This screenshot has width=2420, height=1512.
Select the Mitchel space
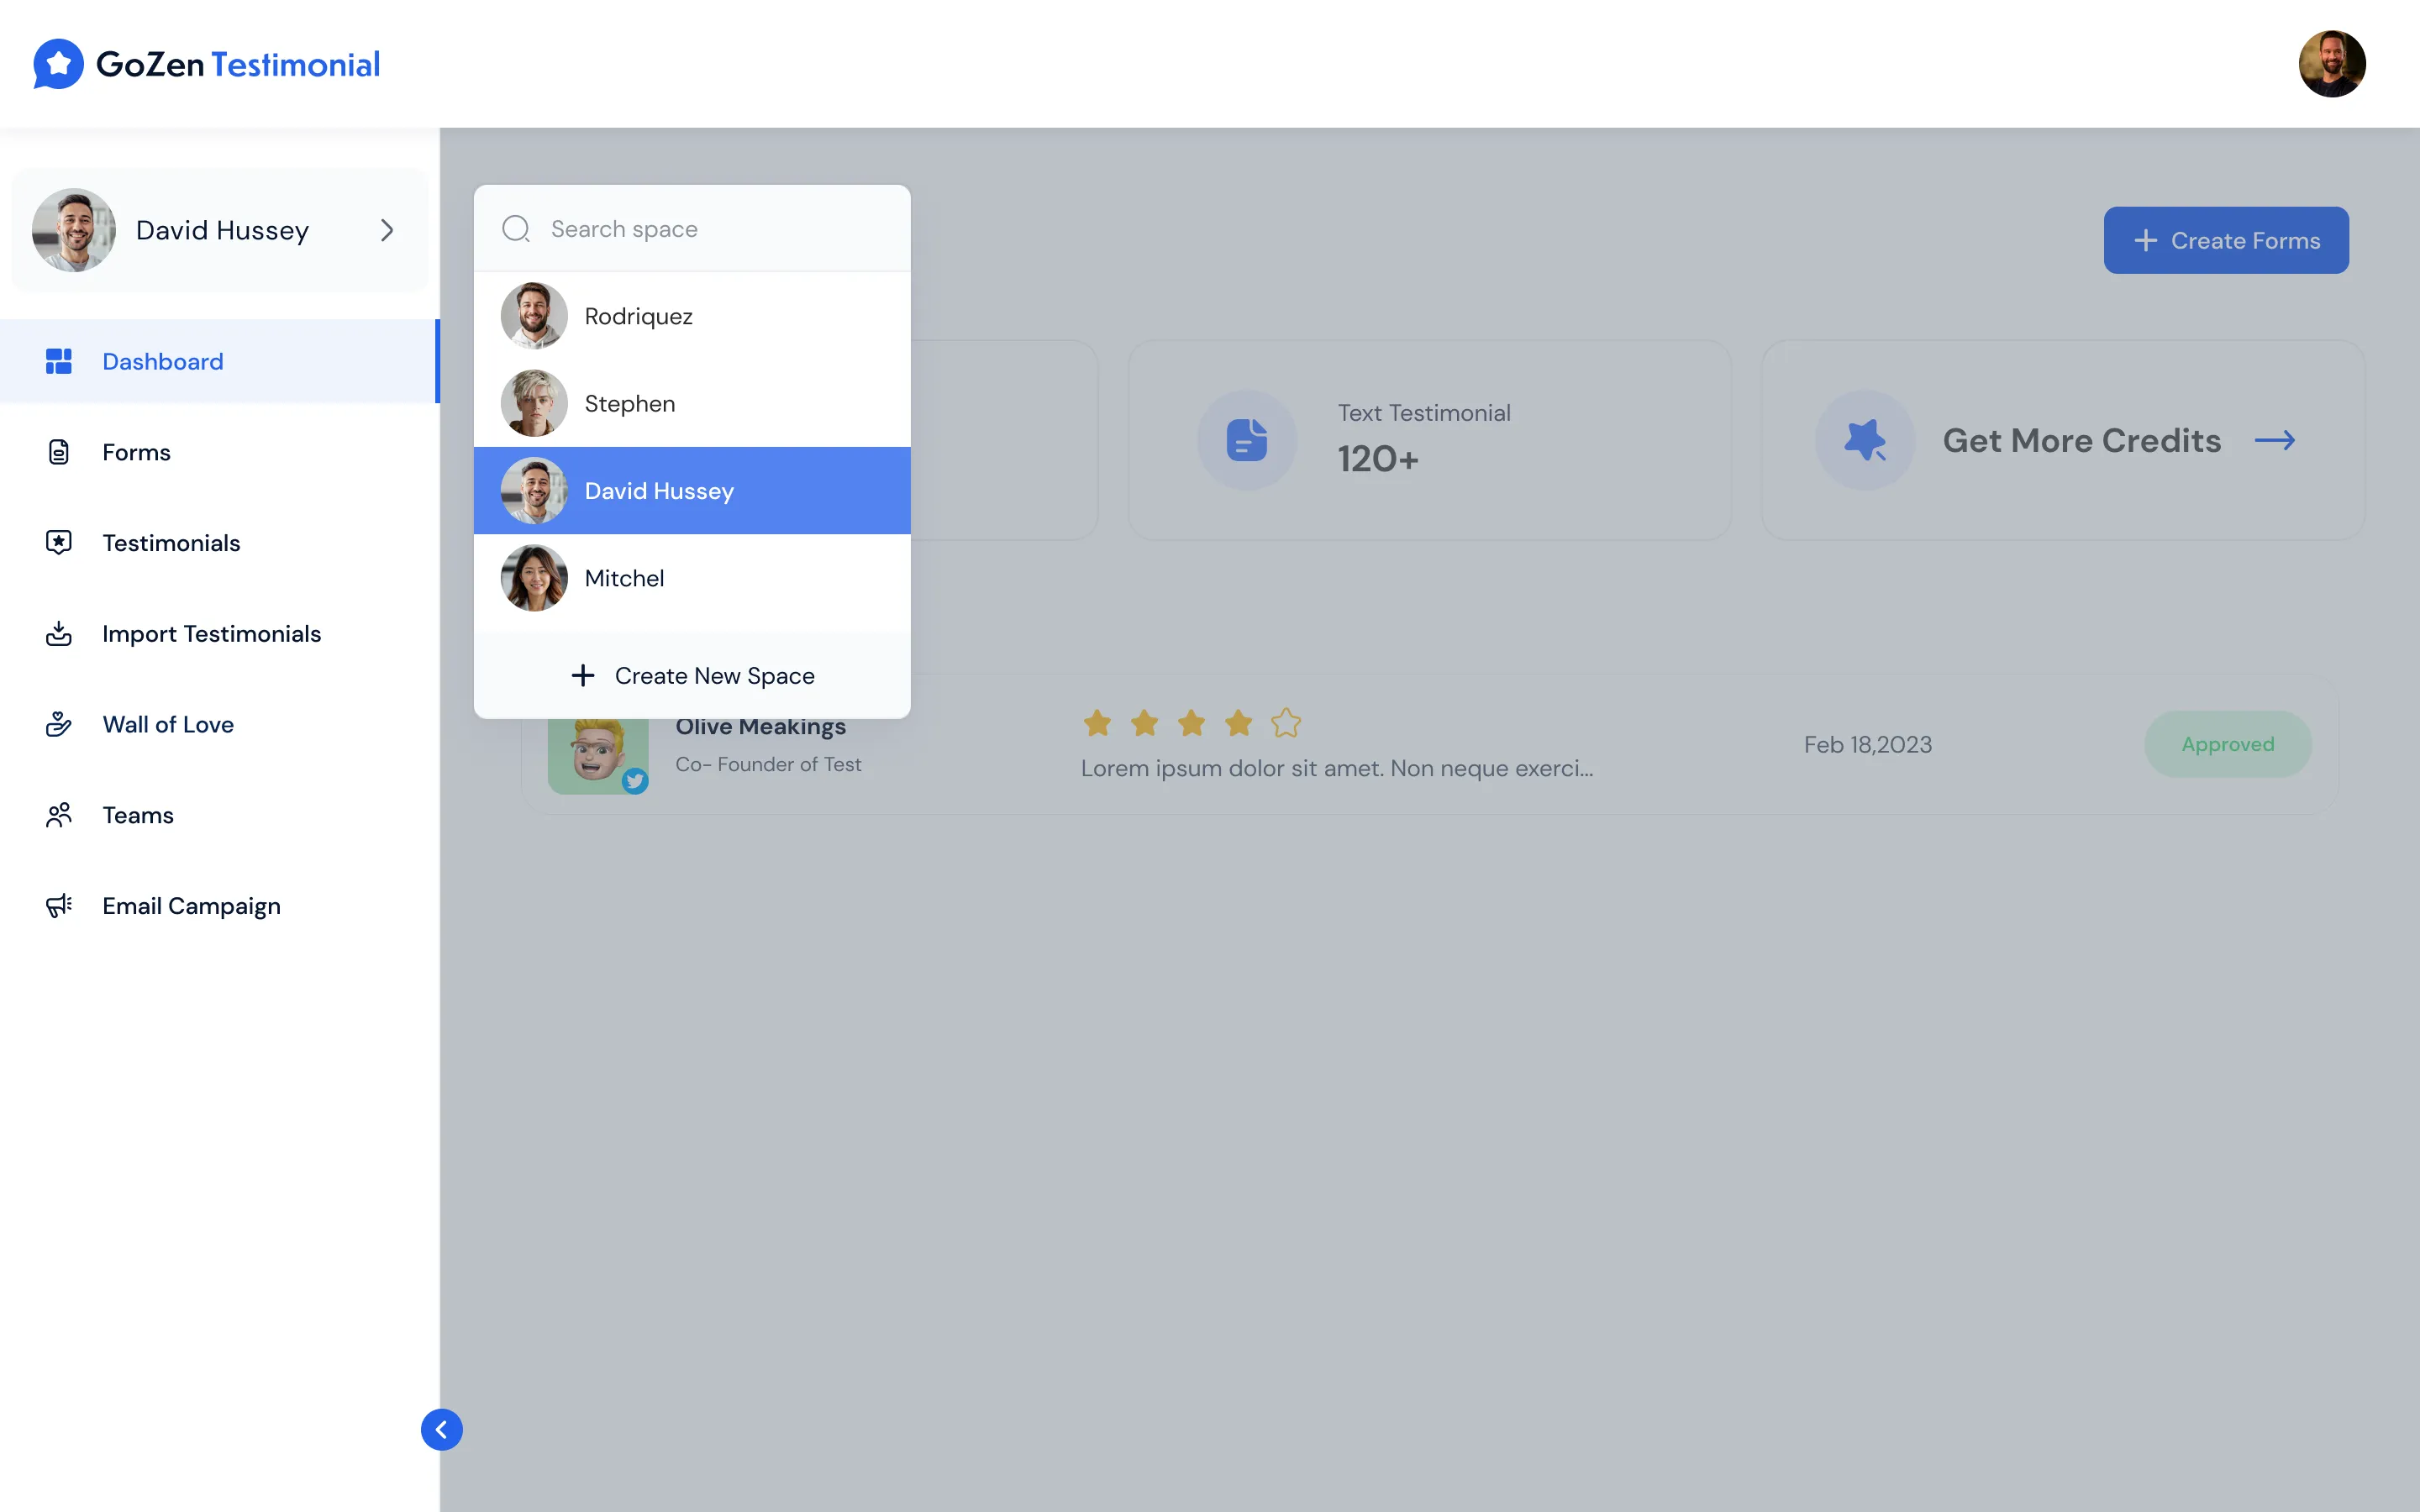pos(692,578)
